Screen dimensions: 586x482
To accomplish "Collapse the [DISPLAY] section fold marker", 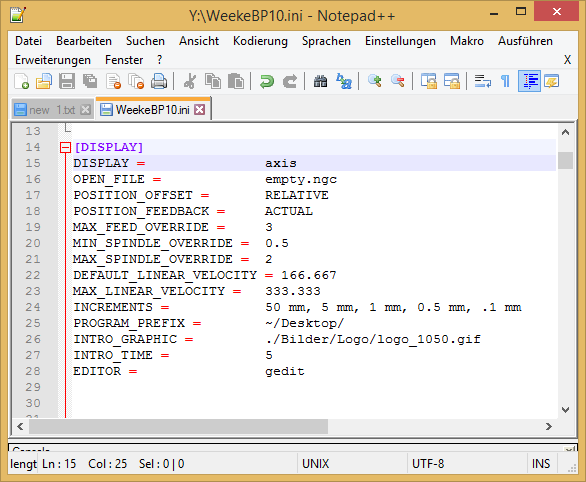I will click(65, 148).
